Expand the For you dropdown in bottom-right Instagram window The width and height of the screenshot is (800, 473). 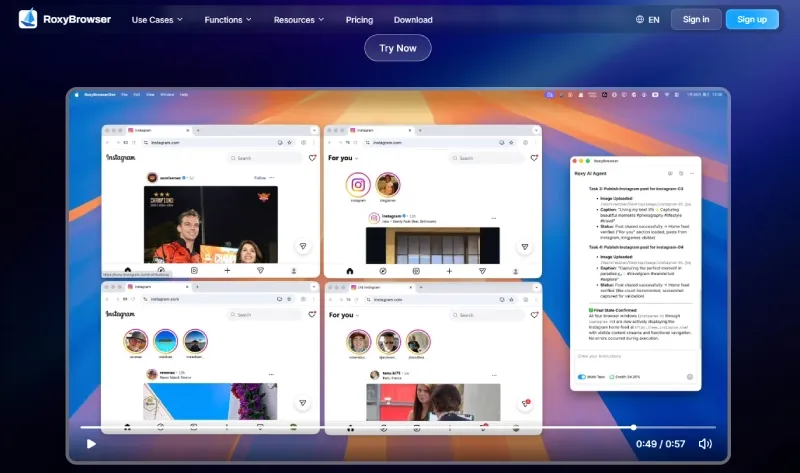[x=343, y=315]
